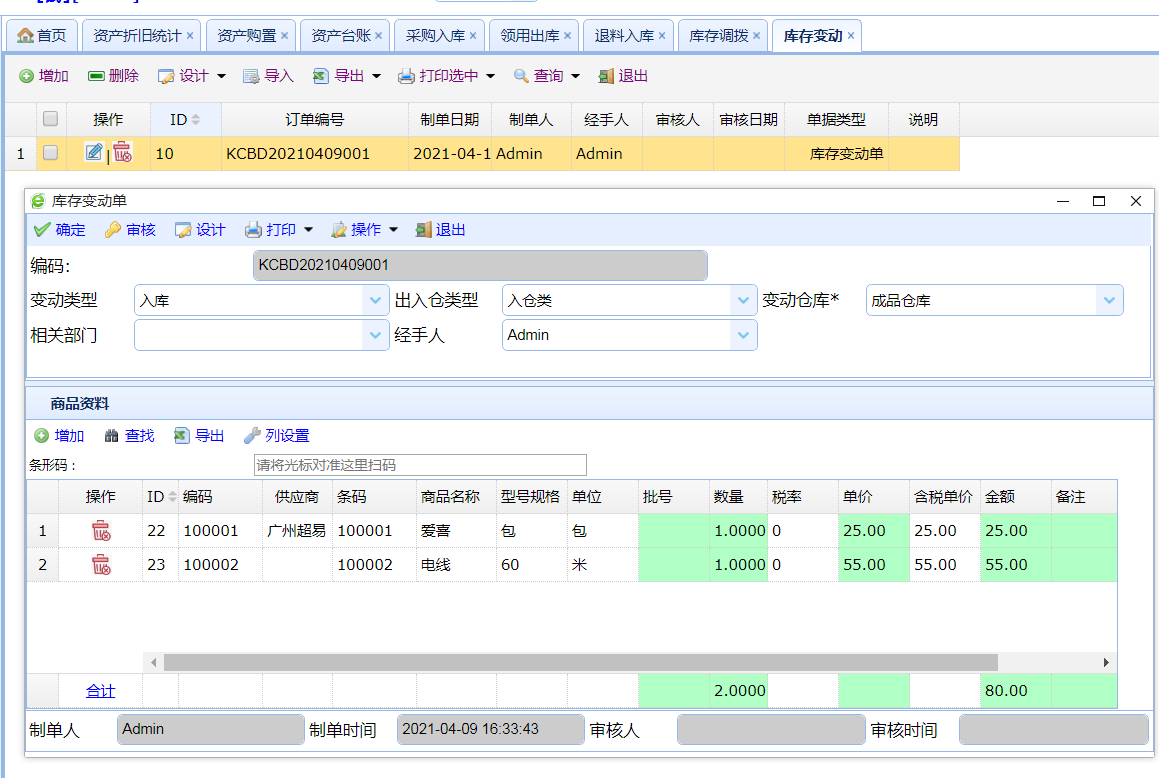Focus the 条形码 barcode scan input field

pyautogui.click(x=420, y=465)
